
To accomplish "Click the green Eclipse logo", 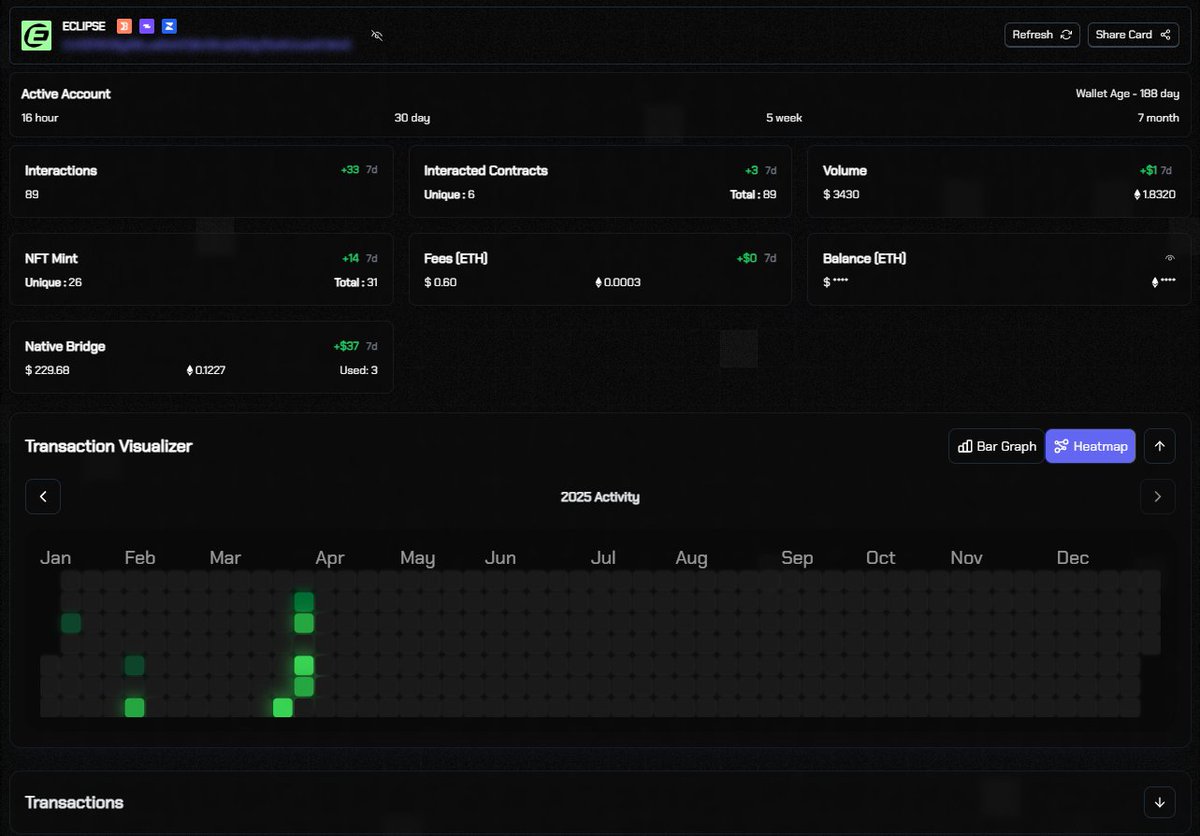I will click(36, 34).
